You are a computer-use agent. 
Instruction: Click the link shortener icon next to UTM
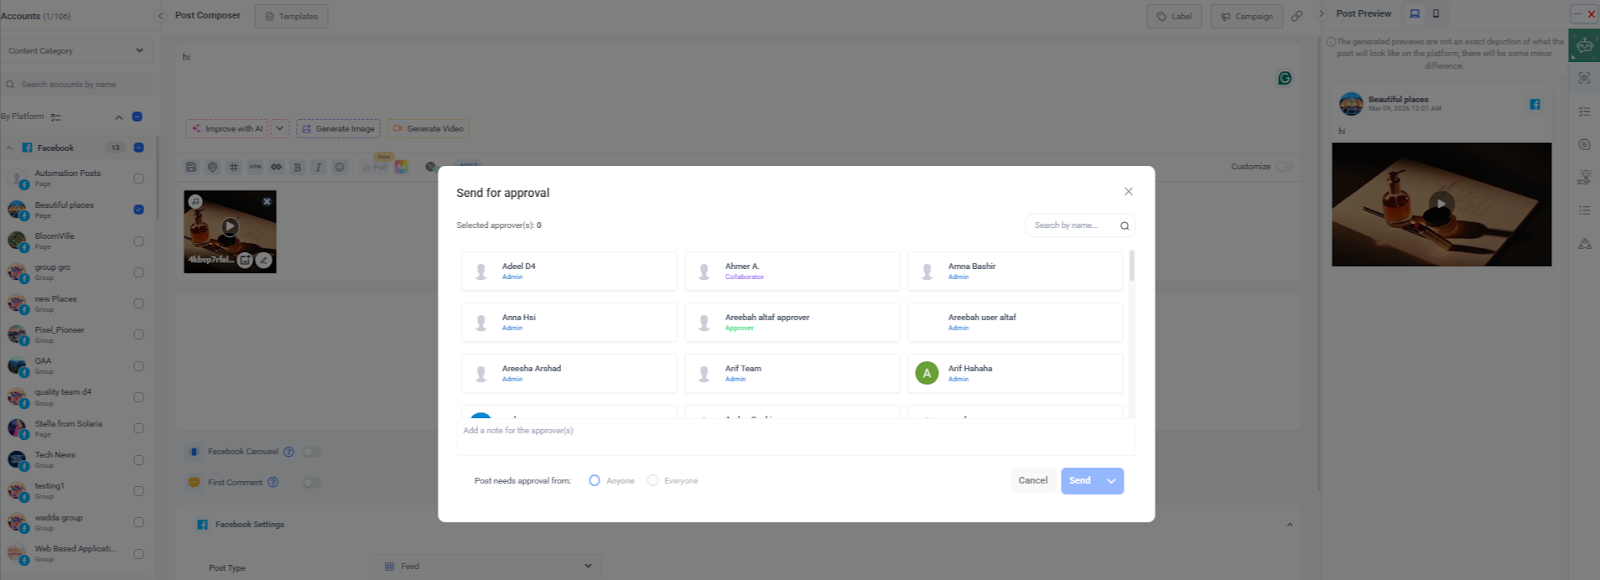pyautogui.click(x=276, y=167)
